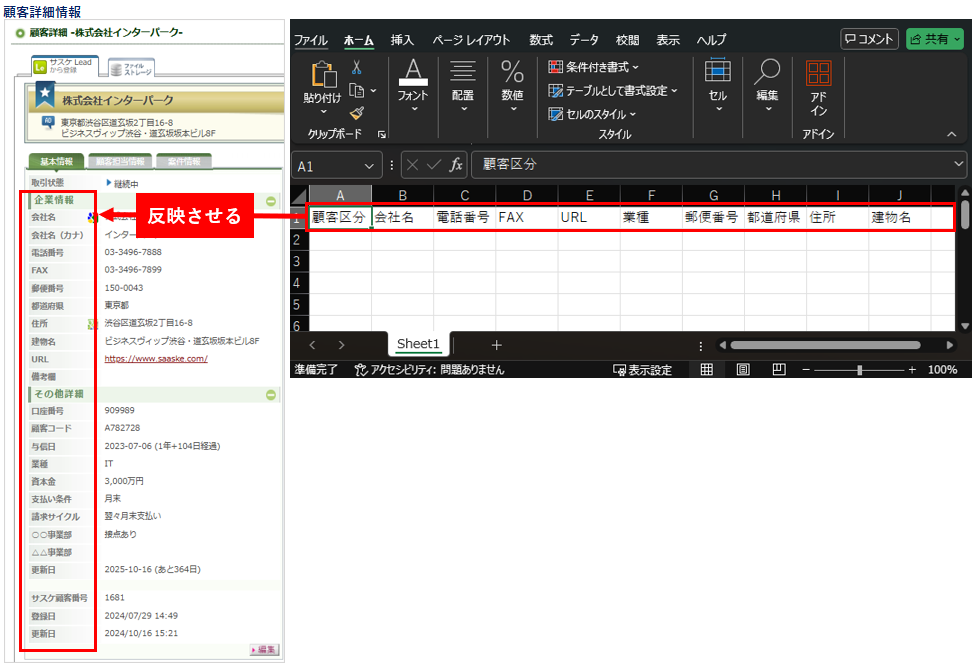Select cell H1 containing 都道府県
This screenshot has height=670, width=974.
pyautogui.click(x=775, y=217)
